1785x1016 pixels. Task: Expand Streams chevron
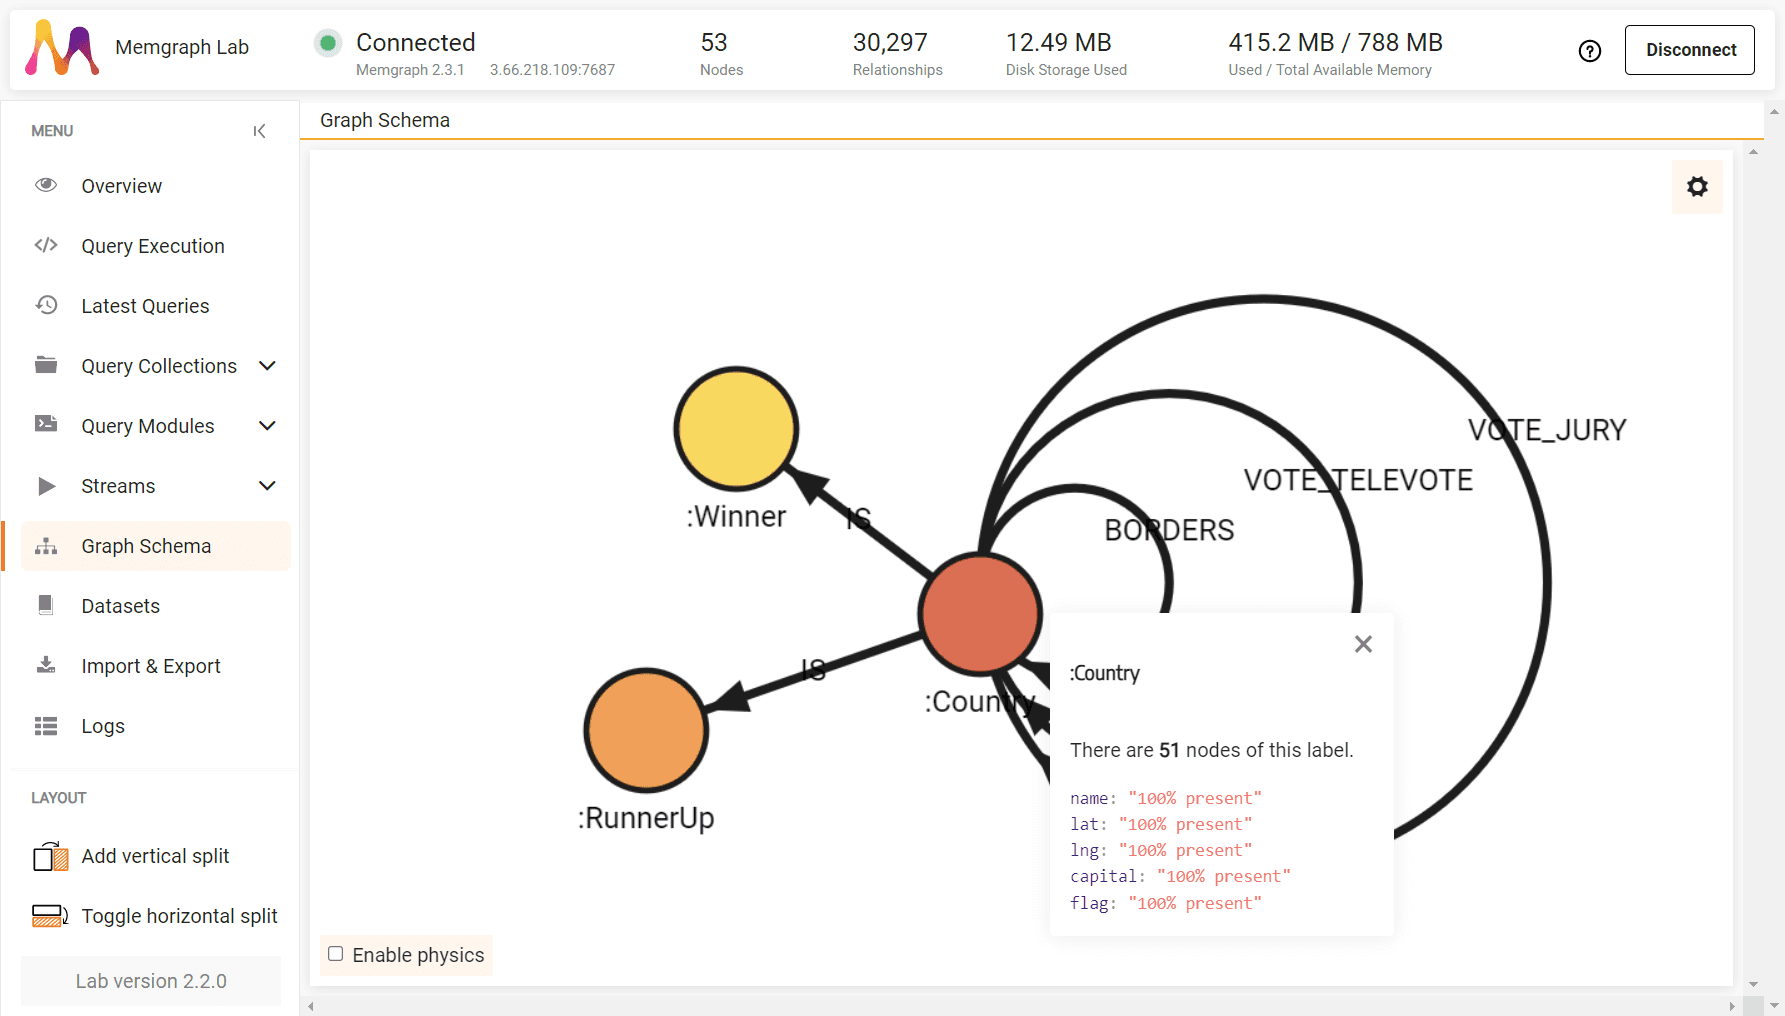(x=267, y=486)
